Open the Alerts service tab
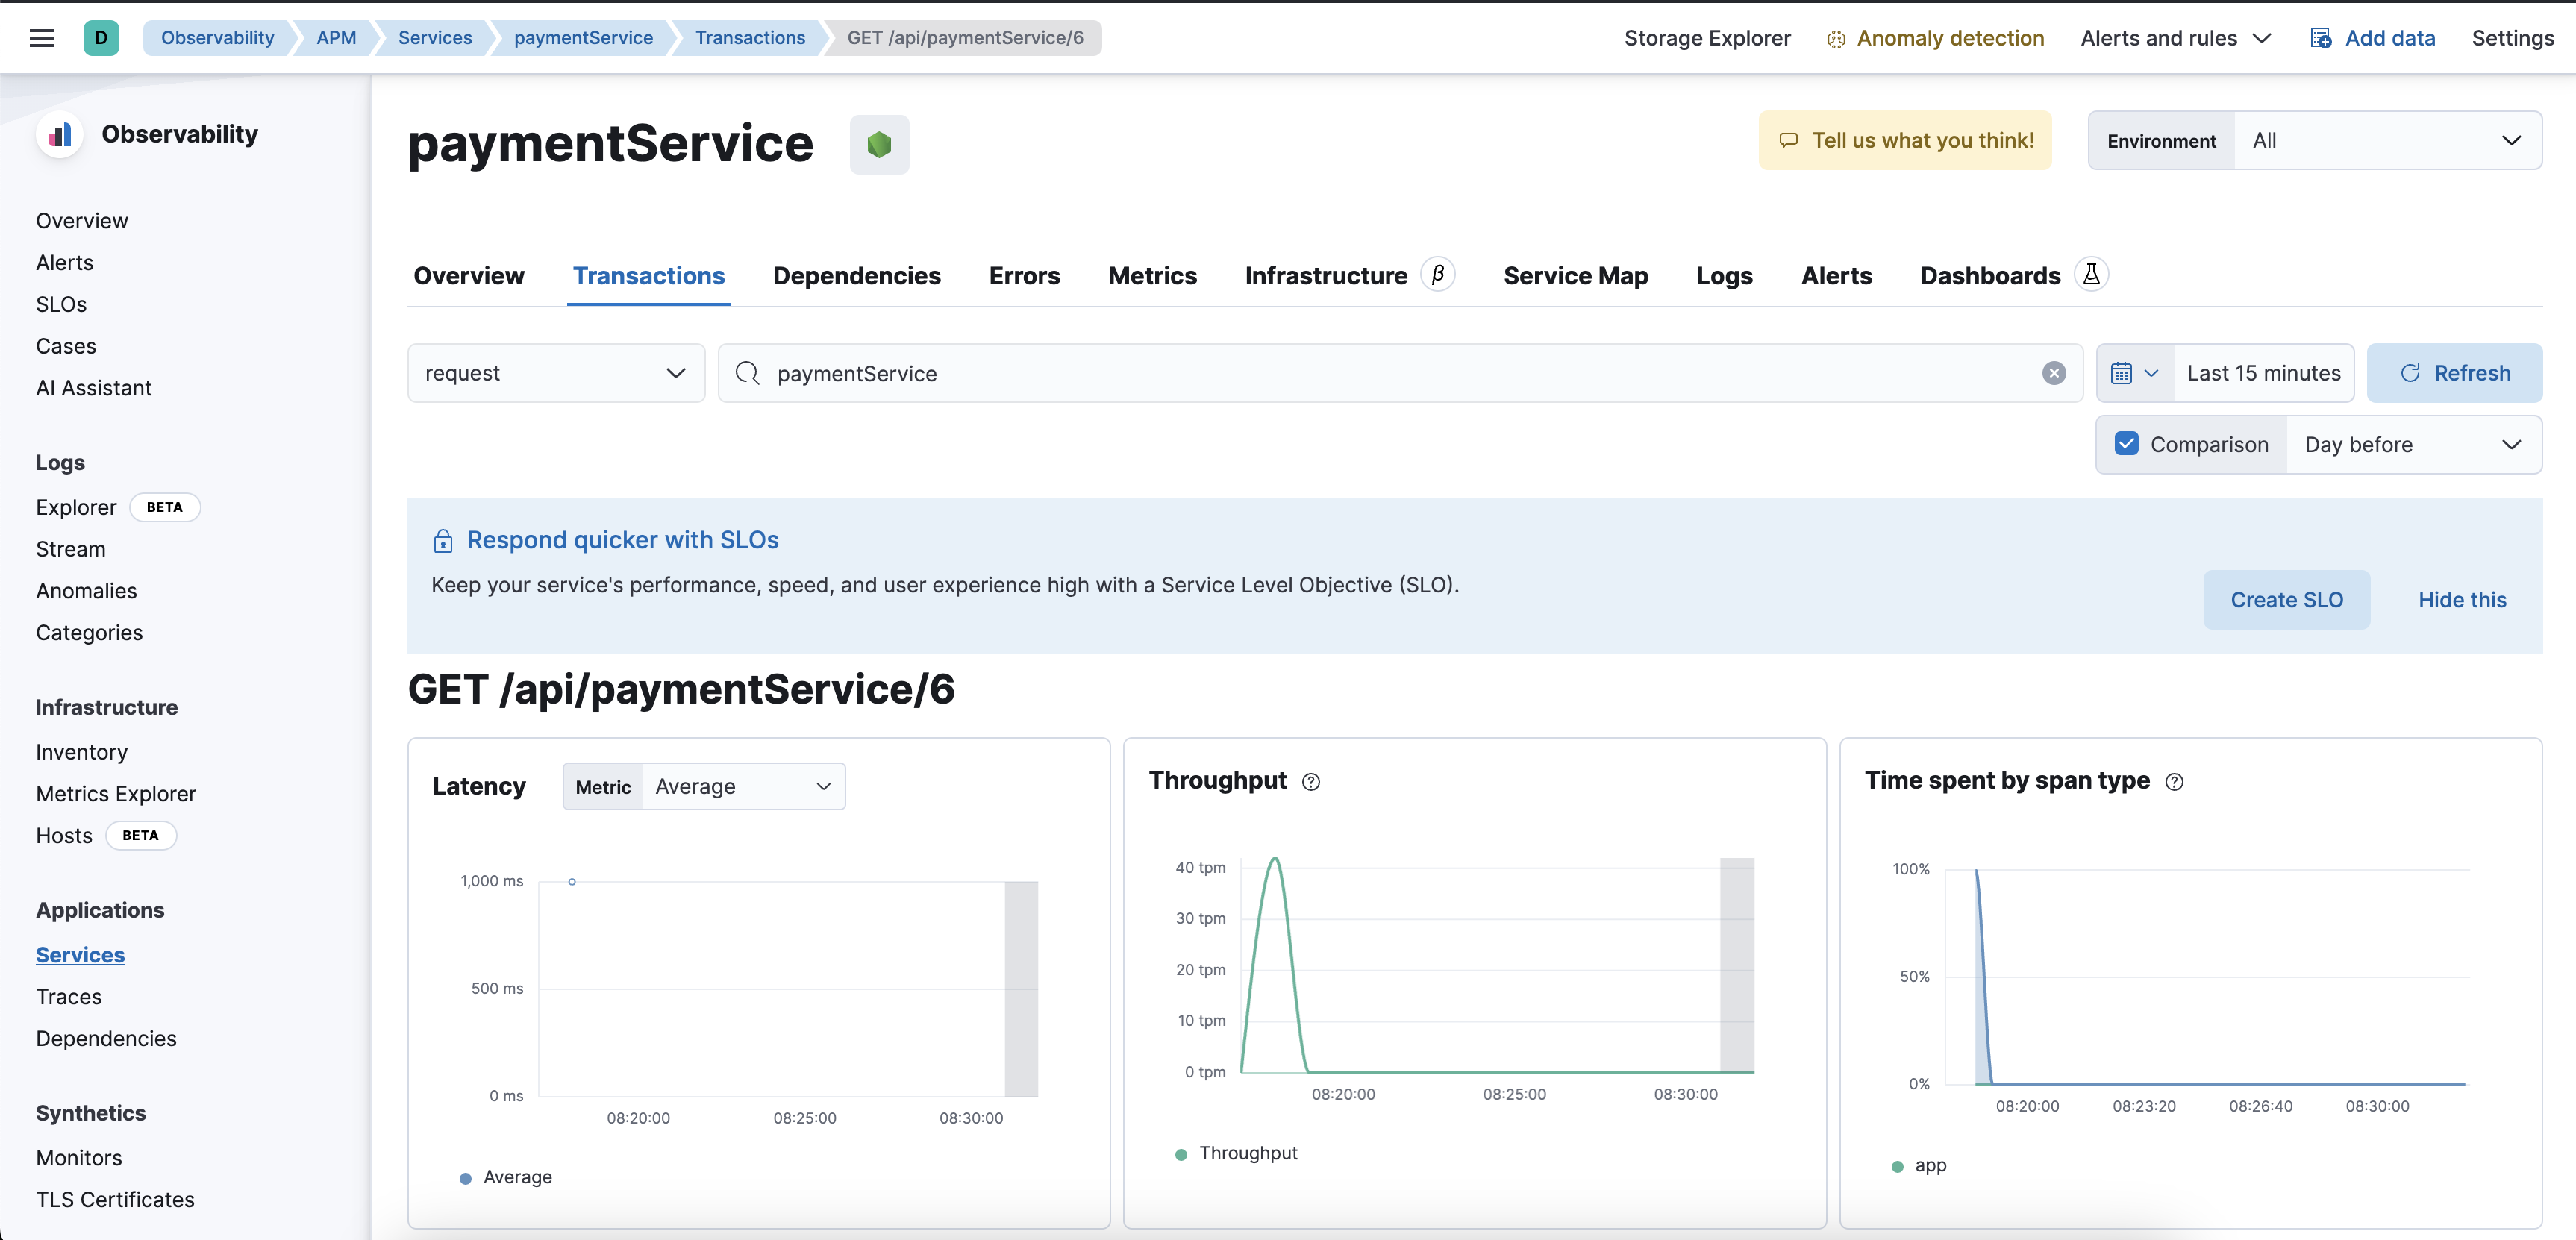The image size is (2576, 1240). pyautogui.click(x=1836, y=276)
